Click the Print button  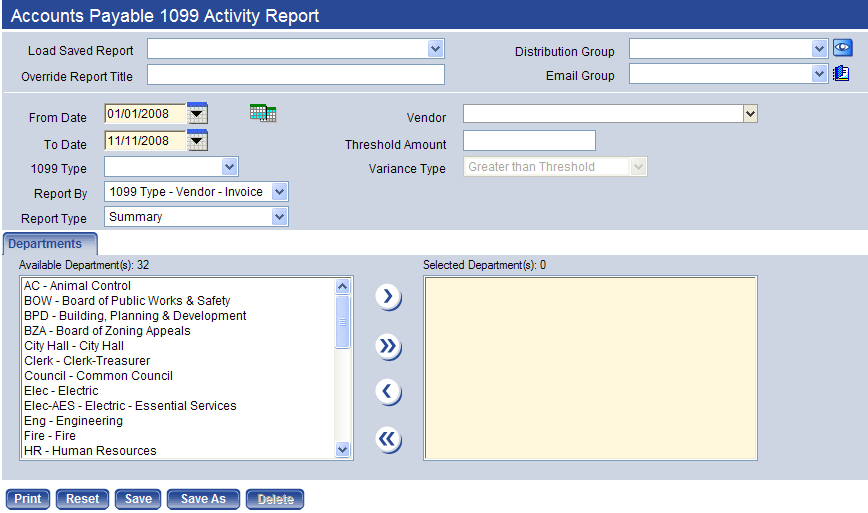pyautogui.click(x=28, y=499)
